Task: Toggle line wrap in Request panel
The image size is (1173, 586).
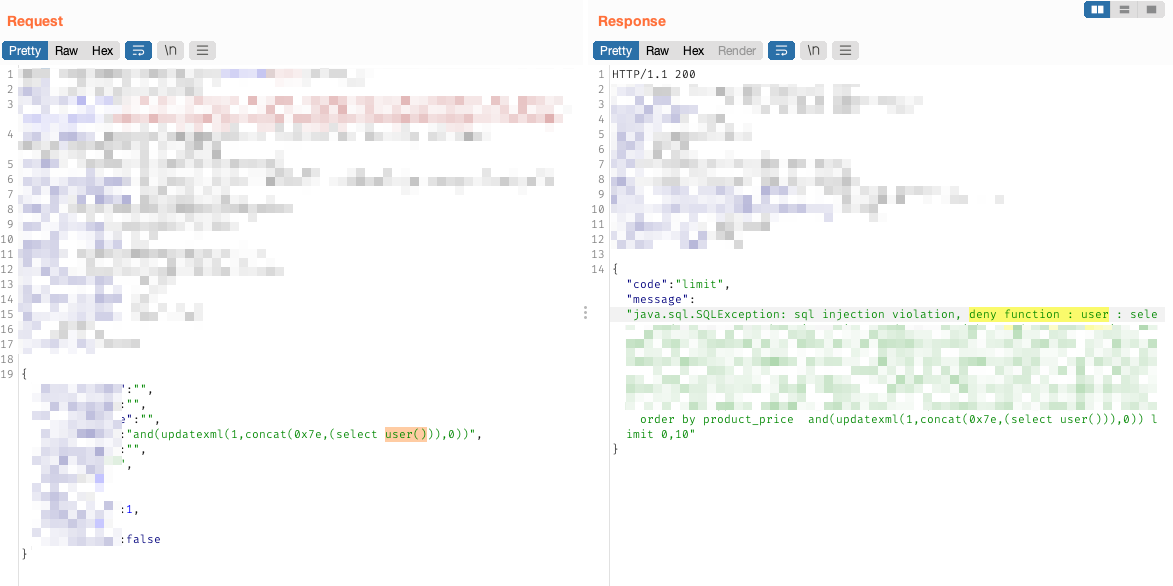Action: pyautogui.click(x=138, y=51)
